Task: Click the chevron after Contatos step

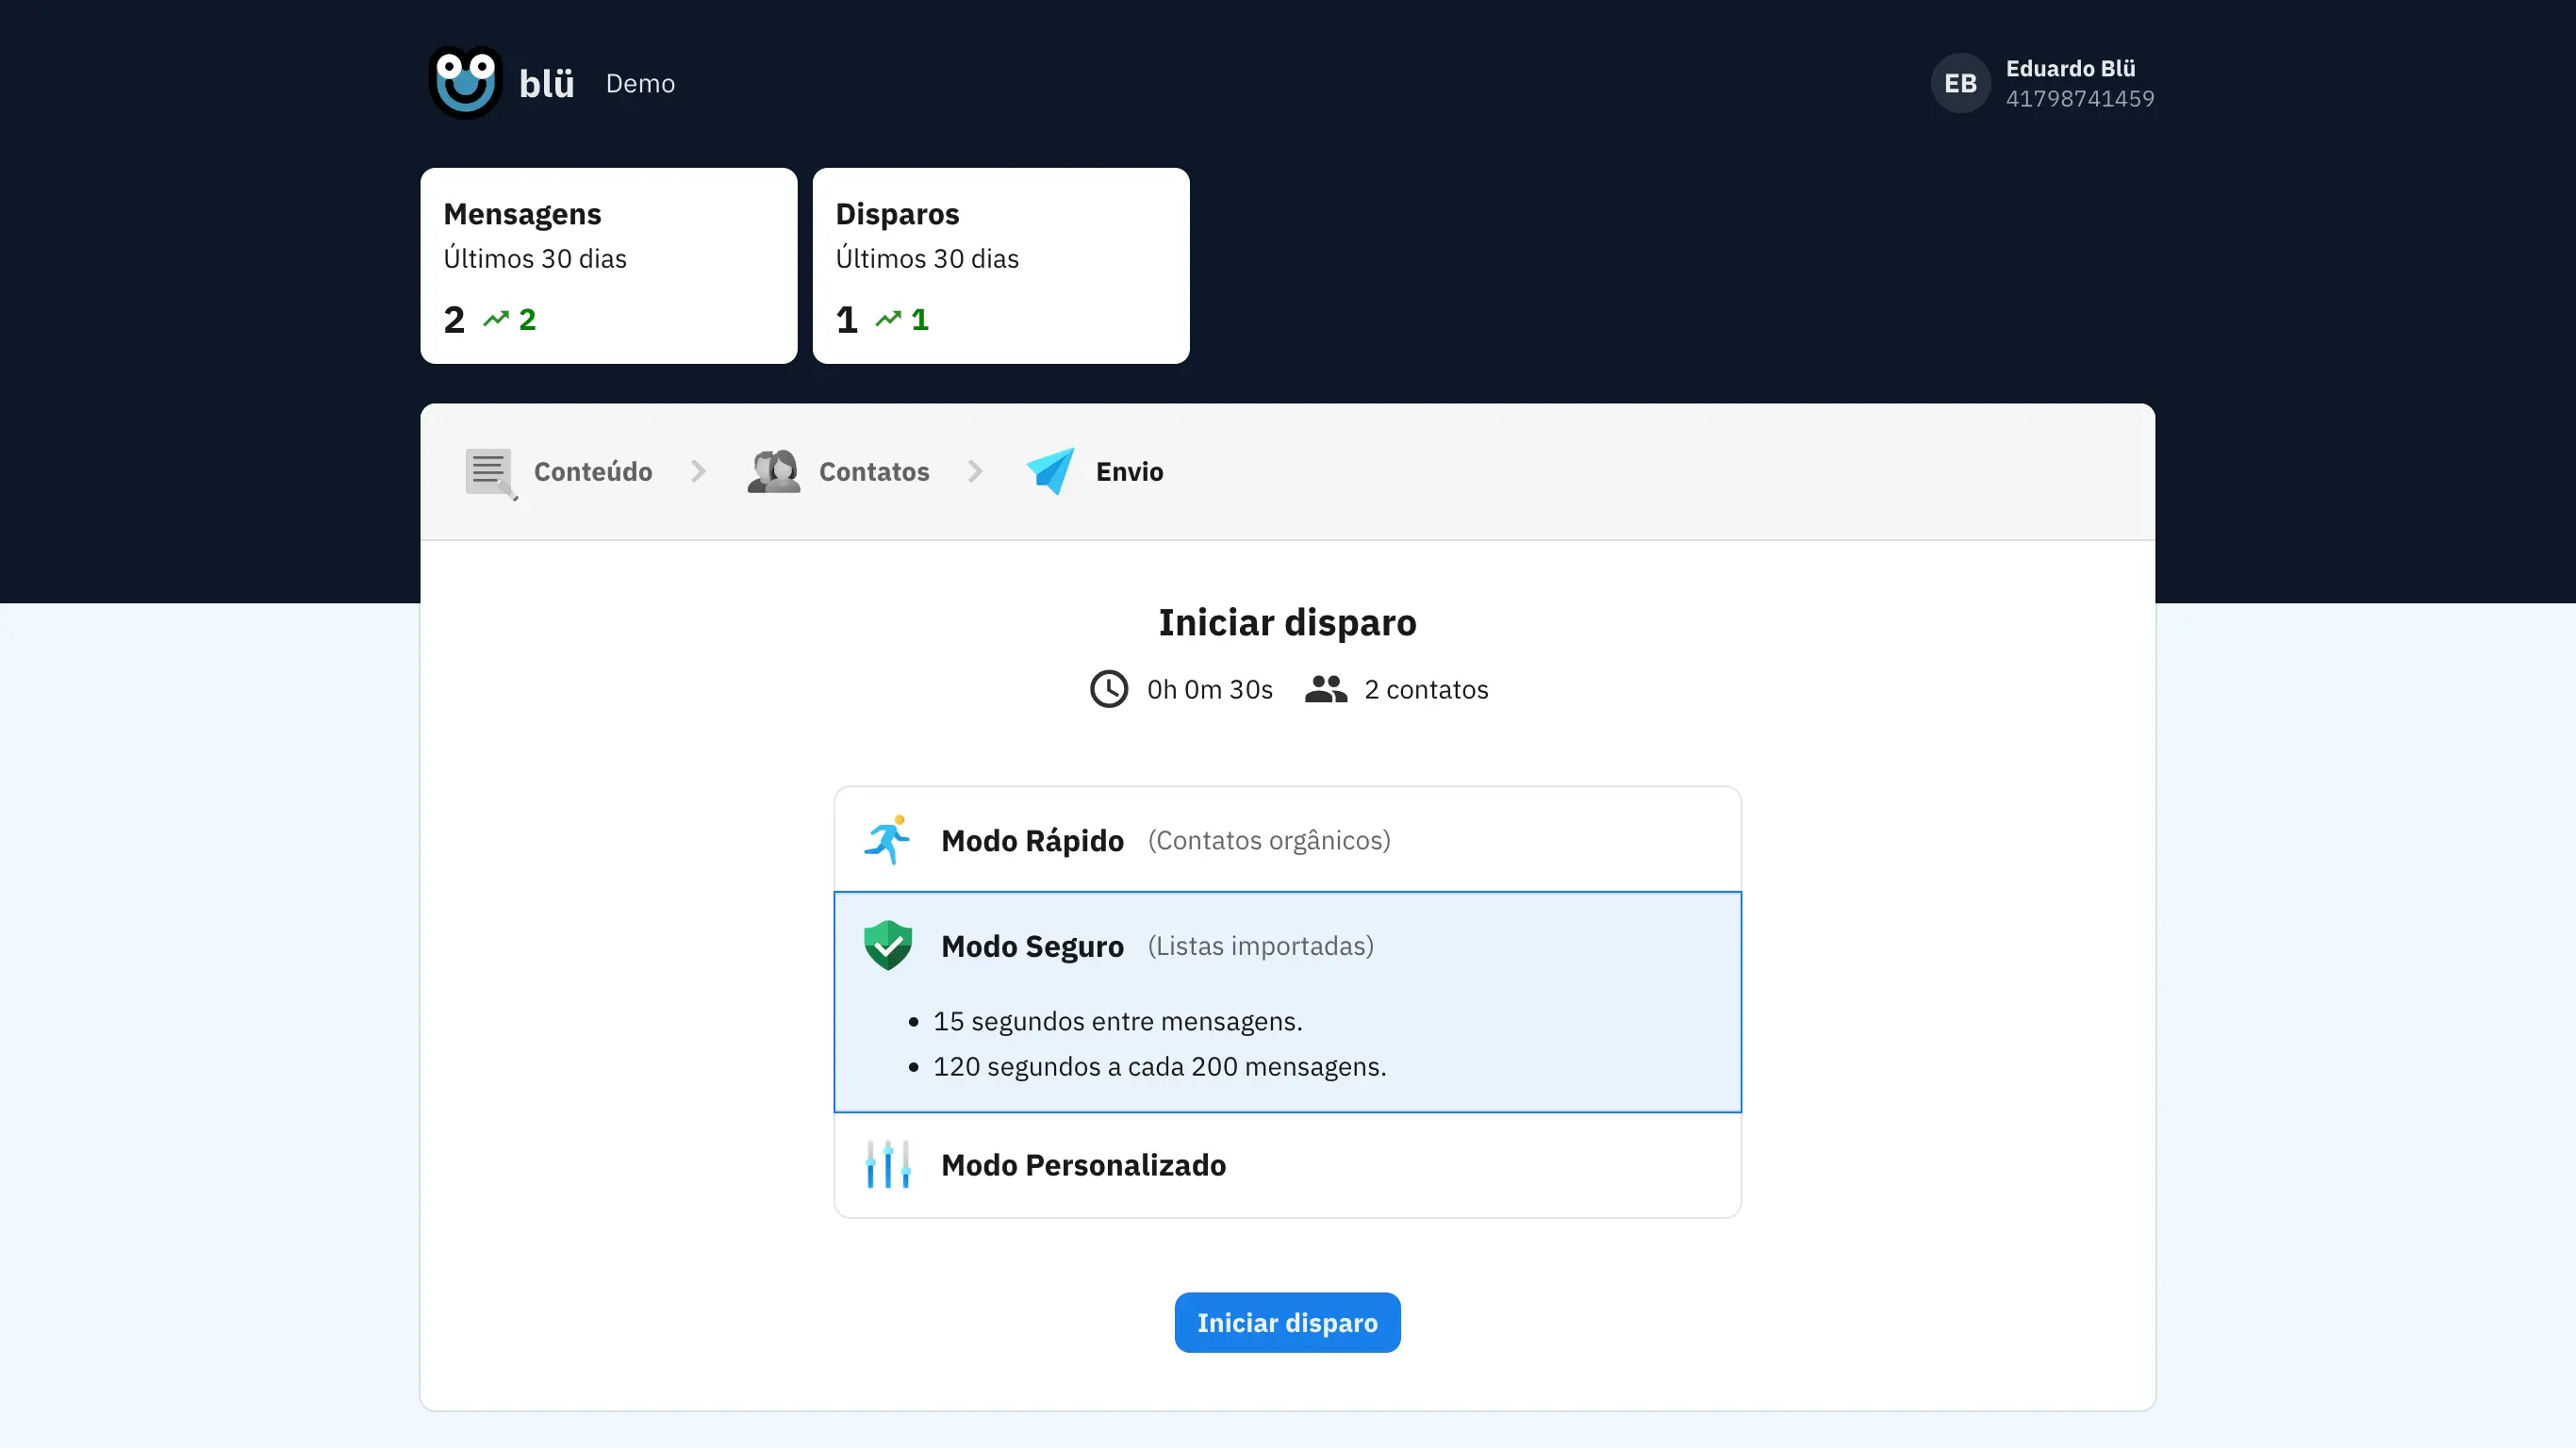Action: [975, 471]
